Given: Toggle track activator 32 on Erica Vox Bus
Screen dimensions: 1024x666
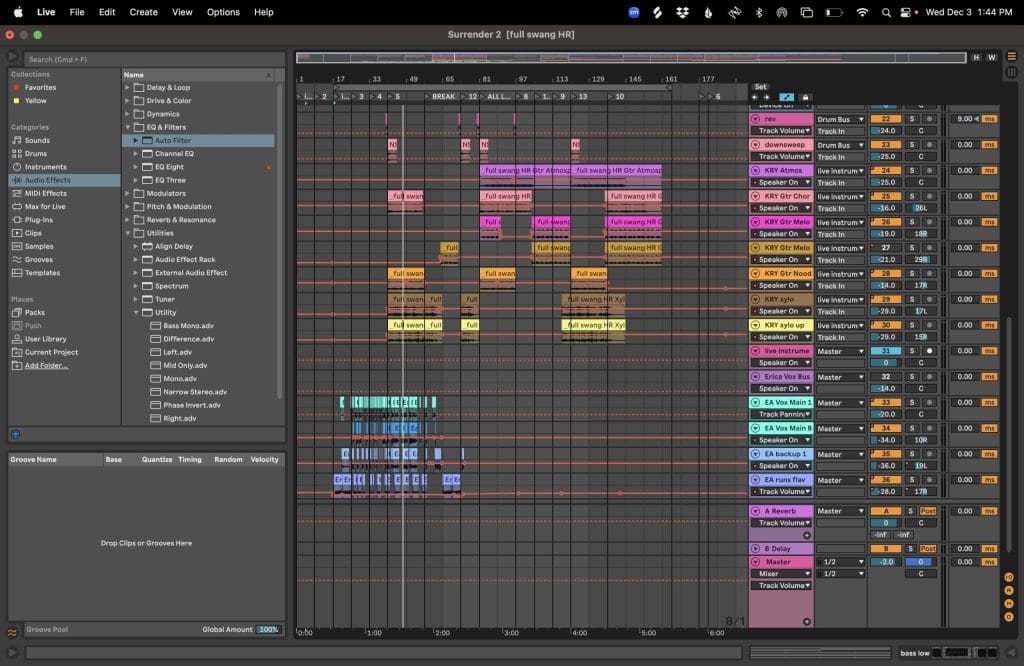Looking at the screenshot, I should [x=885, y=377].
